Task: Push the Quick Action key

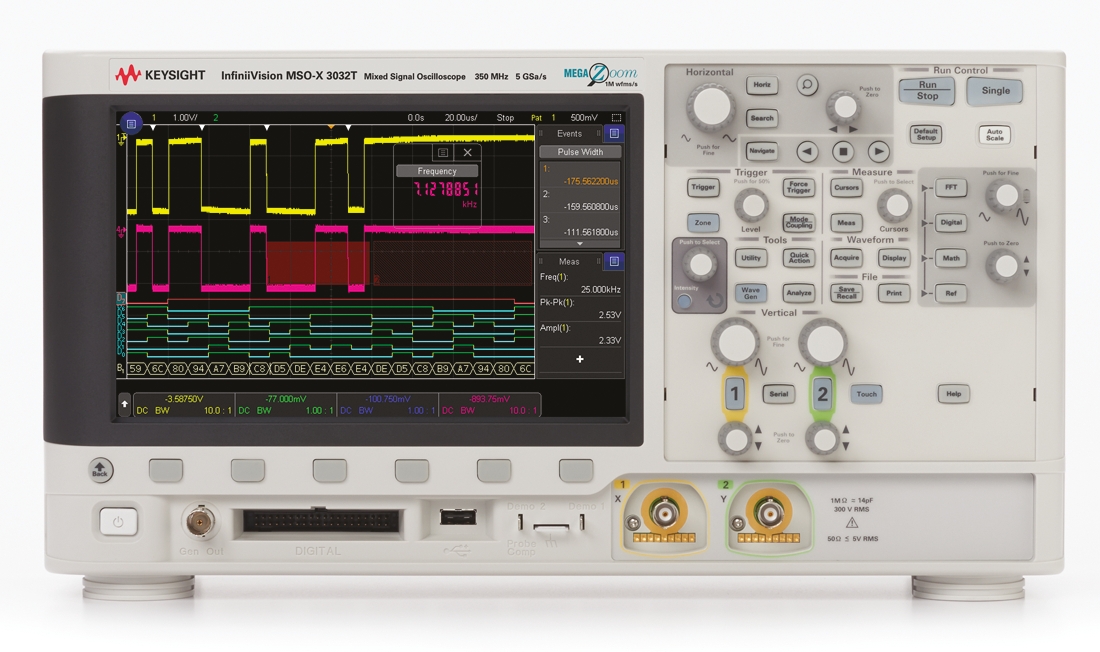Action: (798, 258)
